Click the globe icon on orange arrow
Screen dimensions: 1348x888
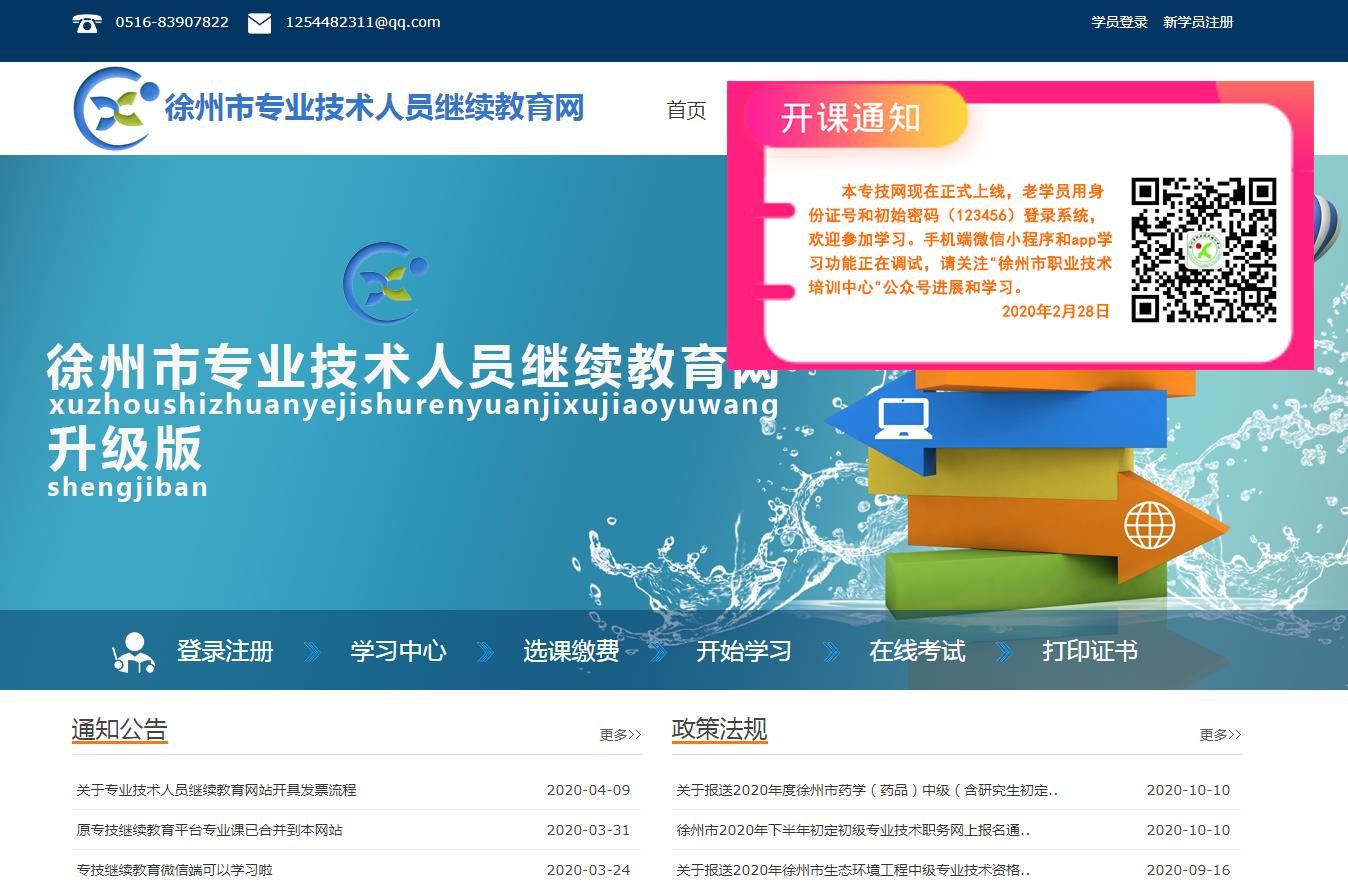click(1150, 525)
